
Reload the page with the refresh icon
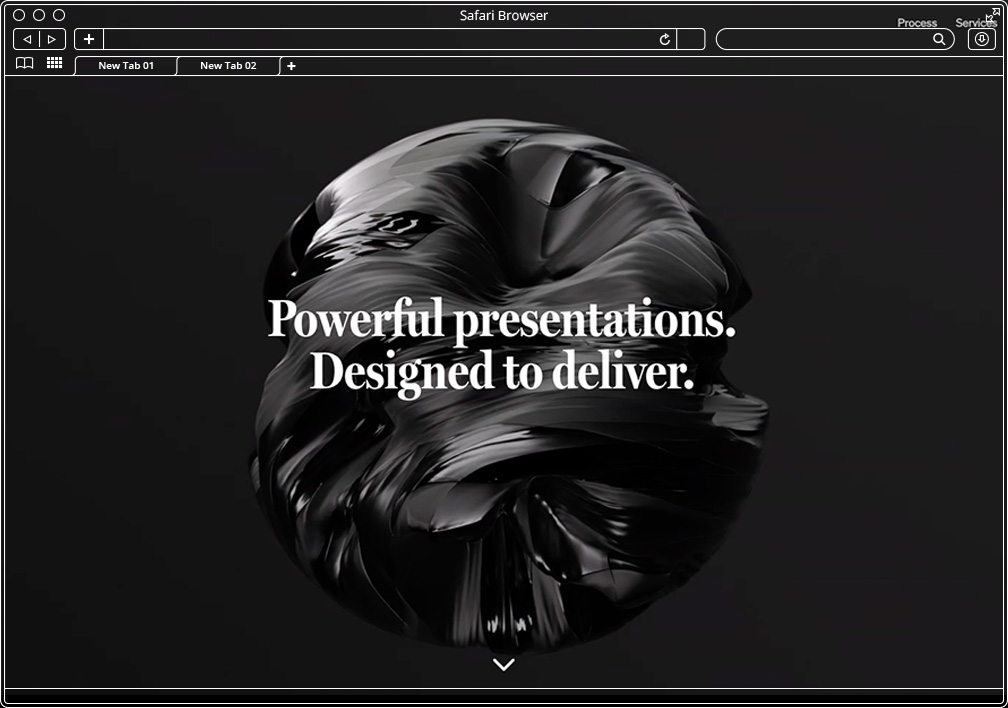pos(665,39)
